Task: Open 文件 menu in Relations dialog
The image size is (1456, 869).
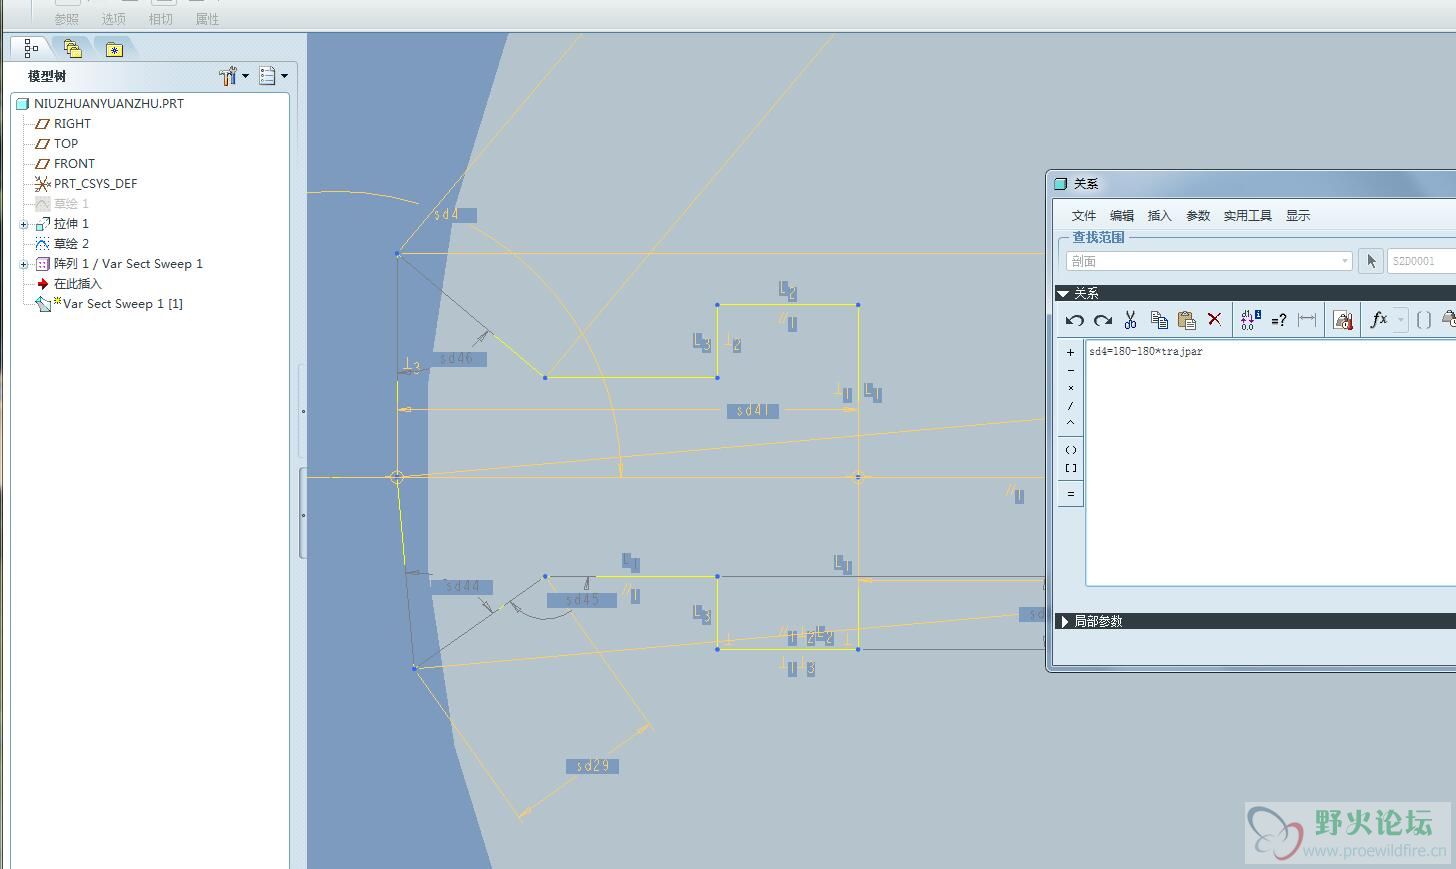Action: click(x=1084, y=215)
